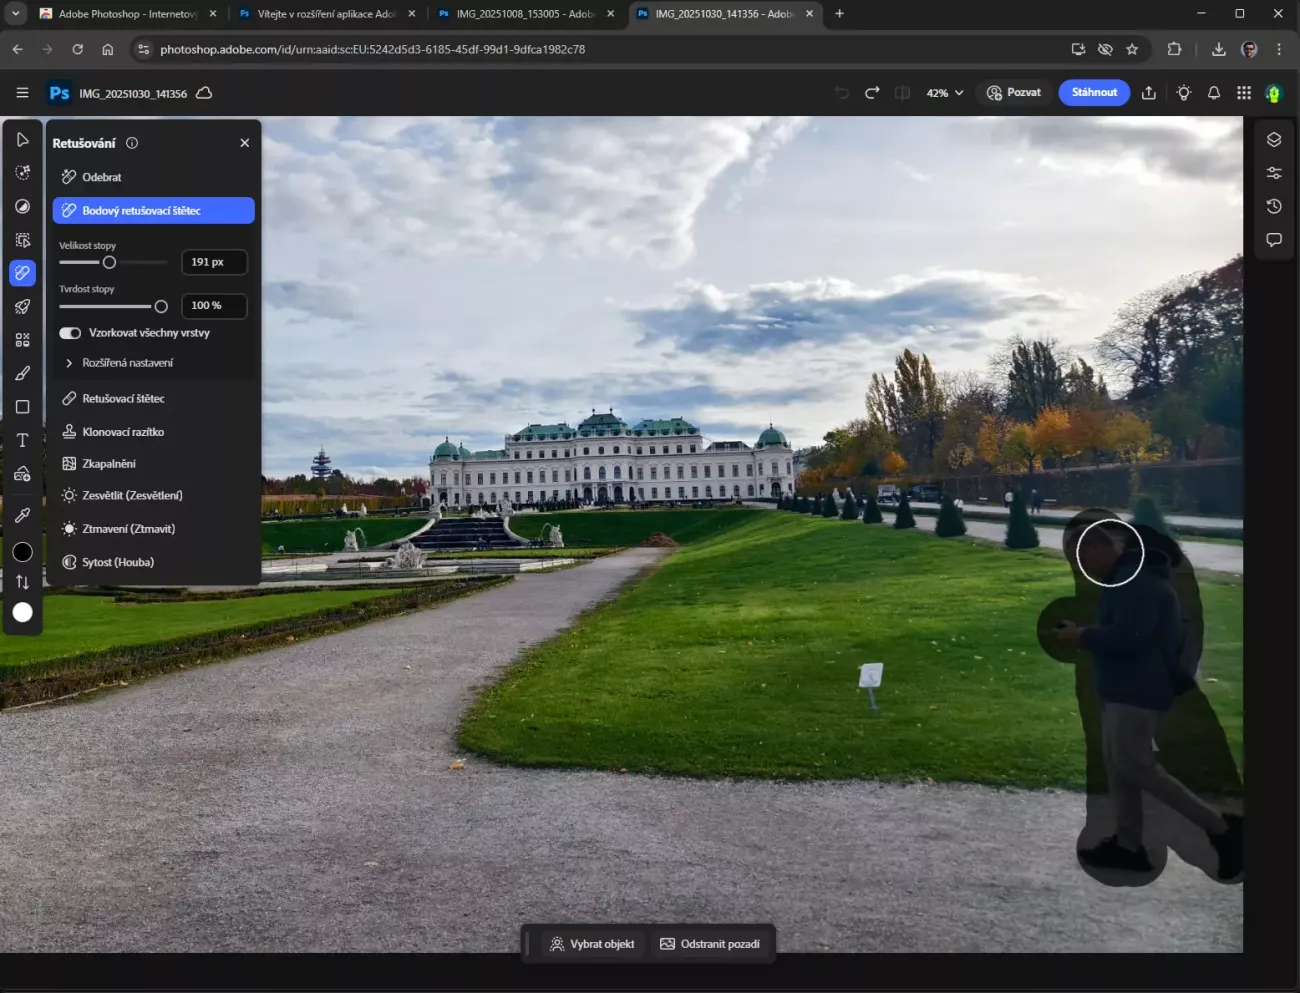Select the Move tool in left toolbar
This screenshot has height=993, width=1300.
point(22,140)
